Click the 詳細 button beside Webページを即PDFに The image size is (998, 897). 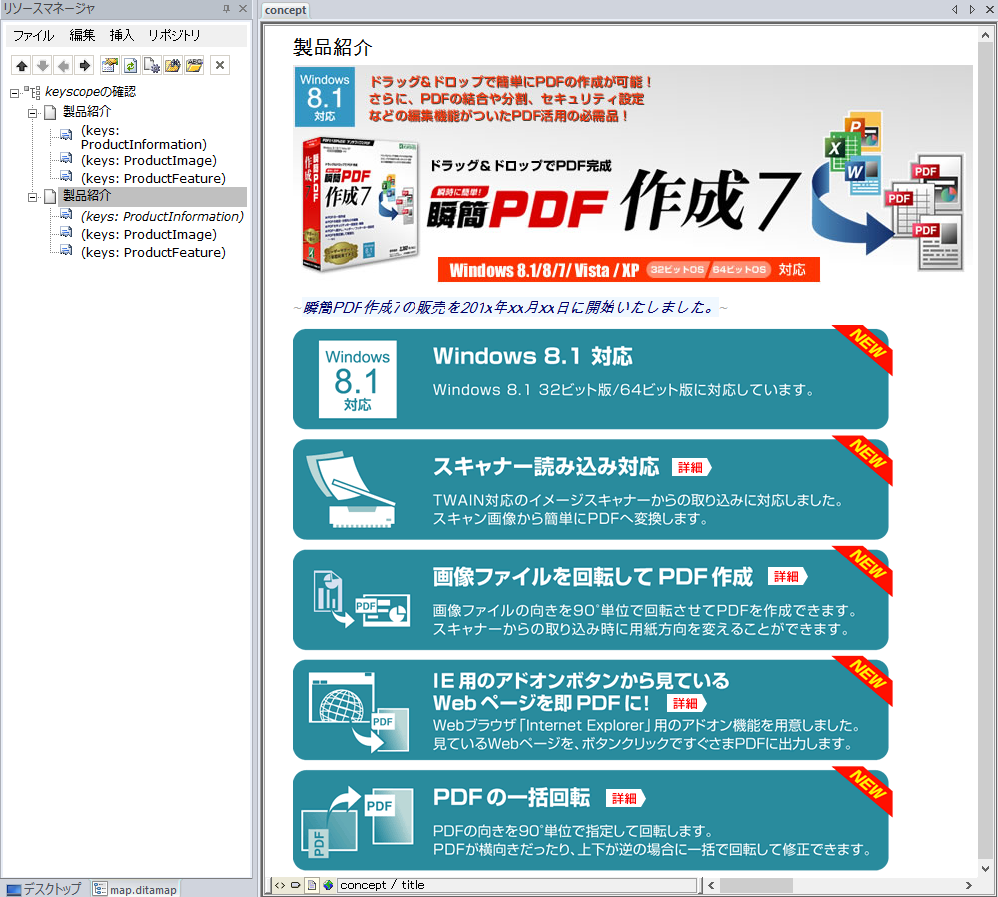point(687,703)
